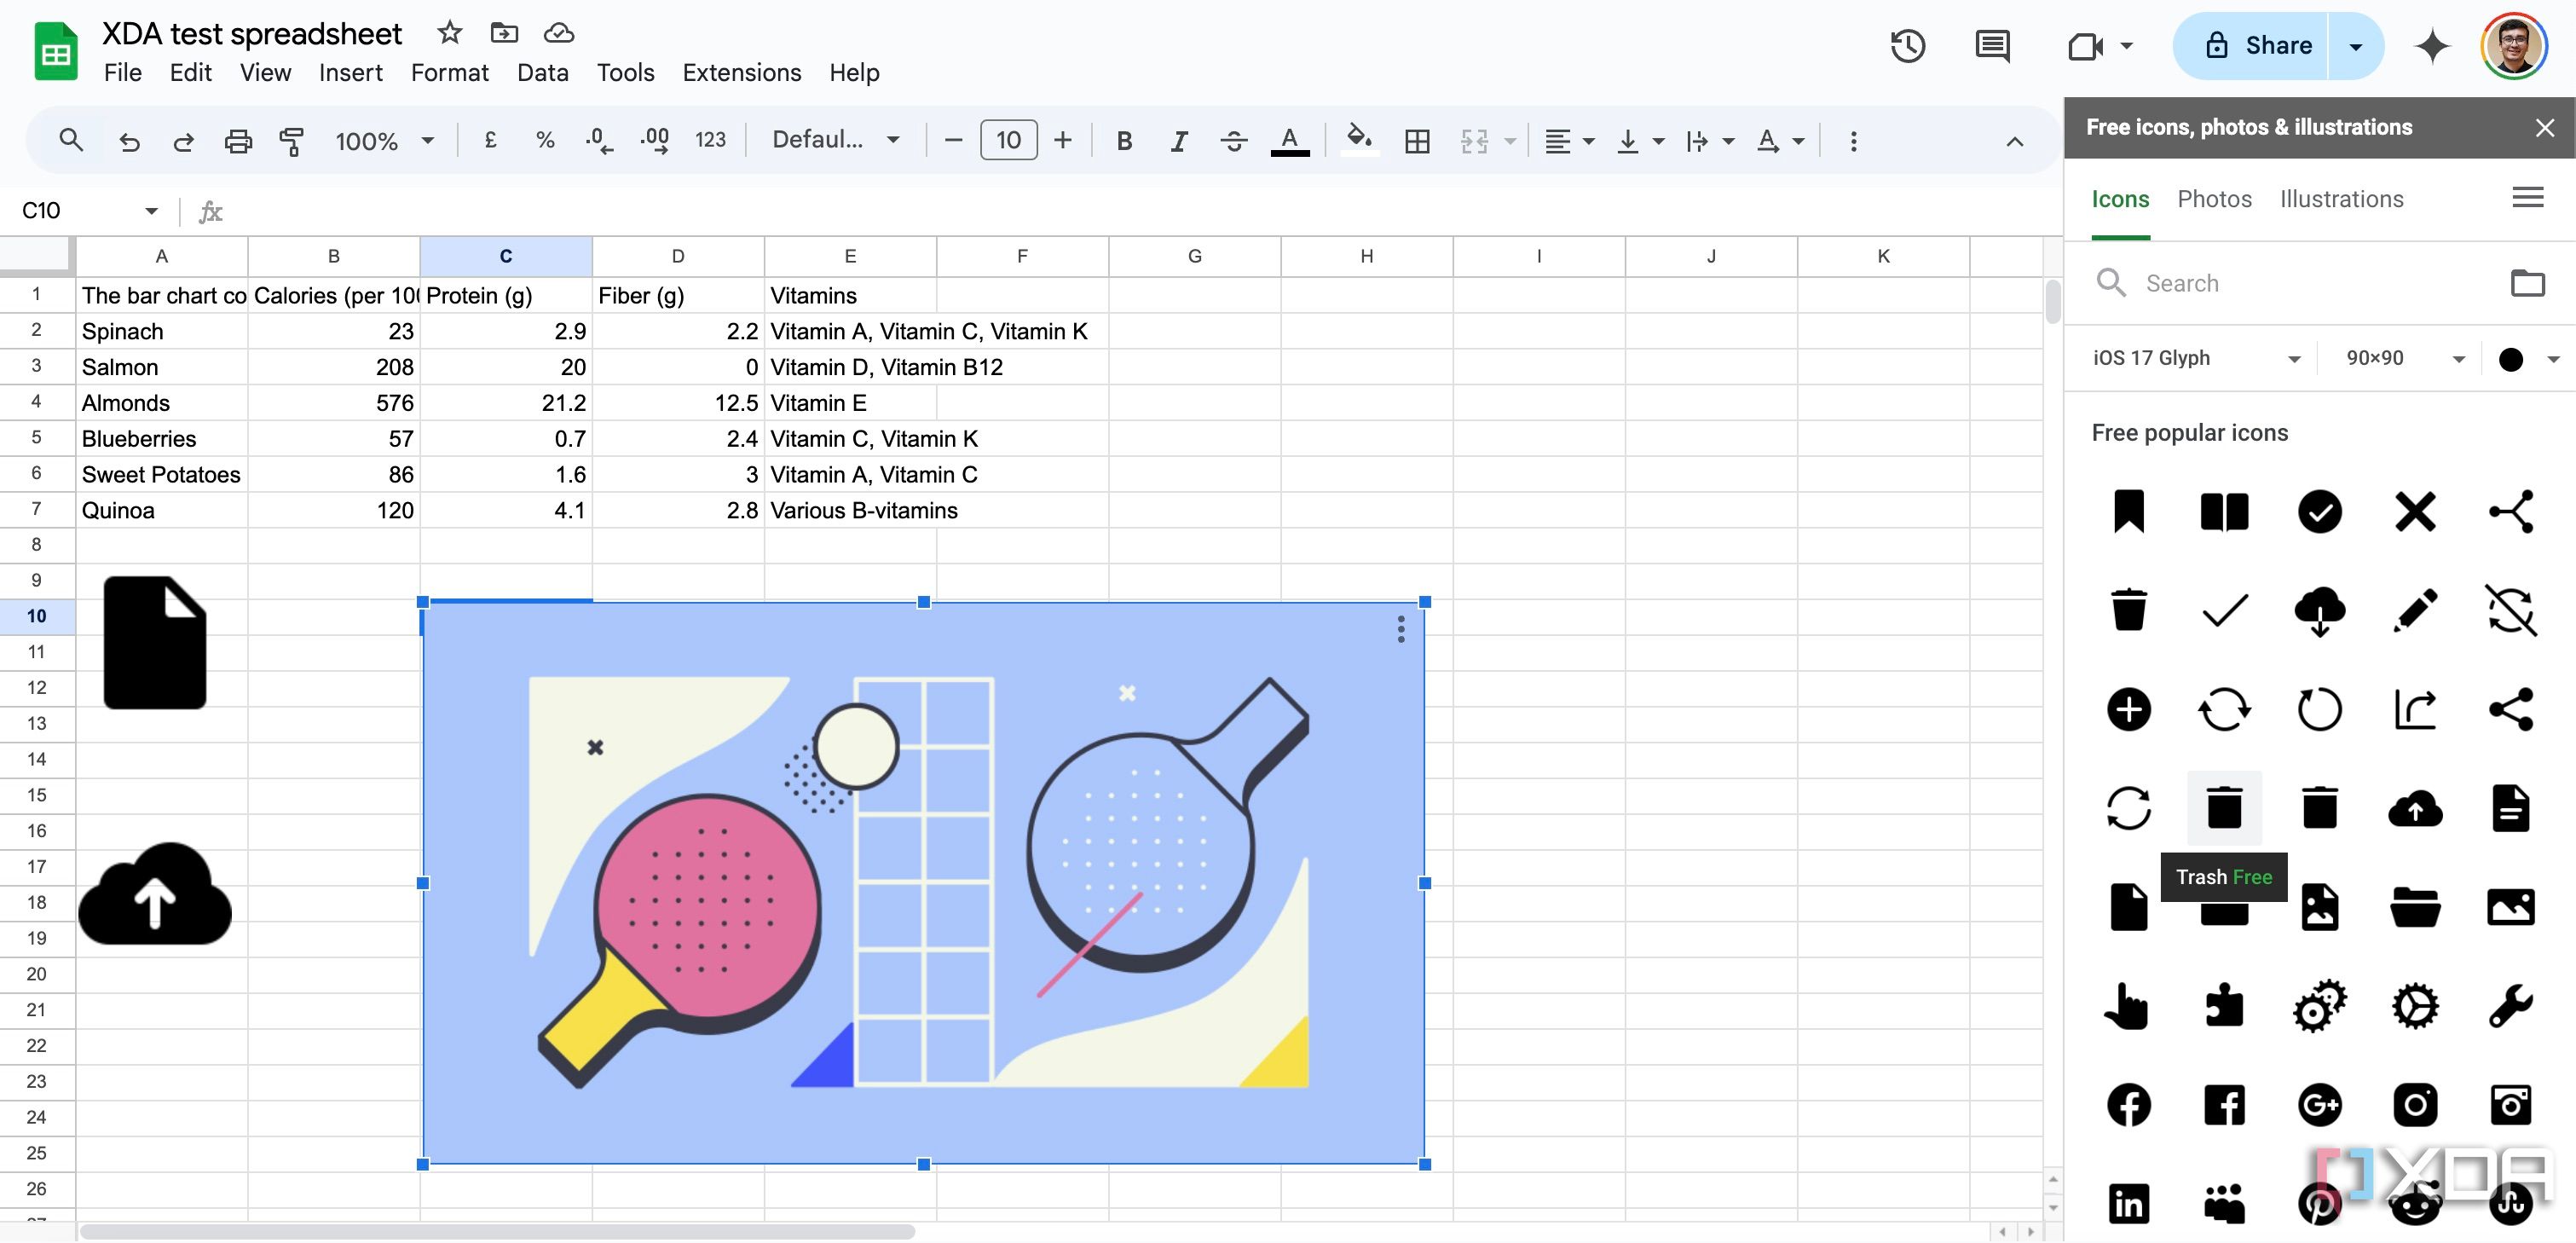
Task: Select the strikethrough text icon
Action: [x=1233, y=142]
